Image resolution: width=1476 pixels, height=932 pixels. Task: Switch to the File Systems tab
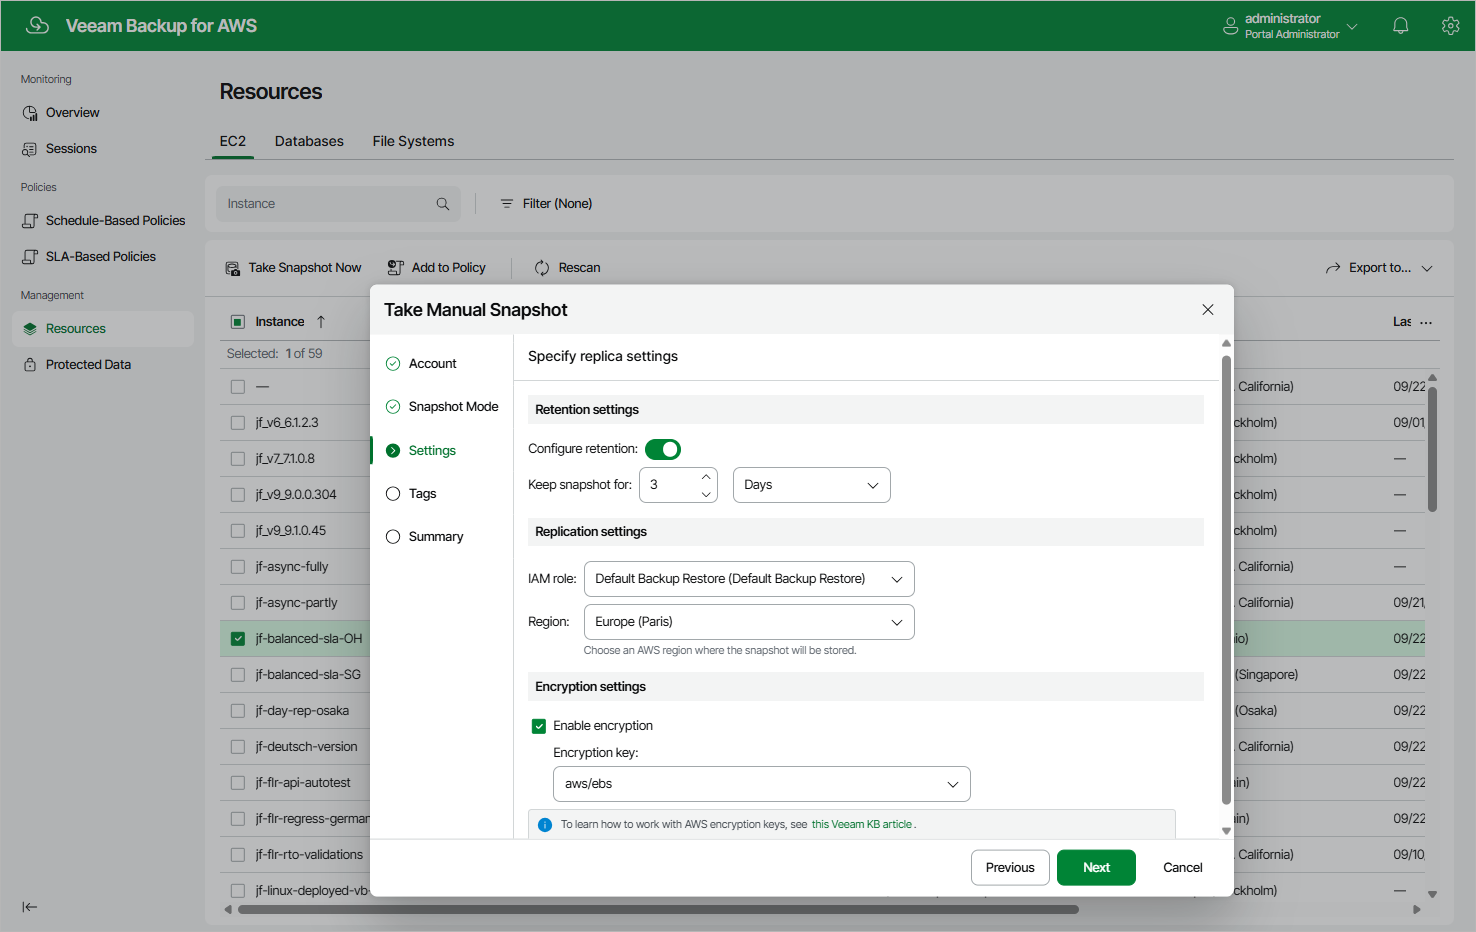[413, 141]
